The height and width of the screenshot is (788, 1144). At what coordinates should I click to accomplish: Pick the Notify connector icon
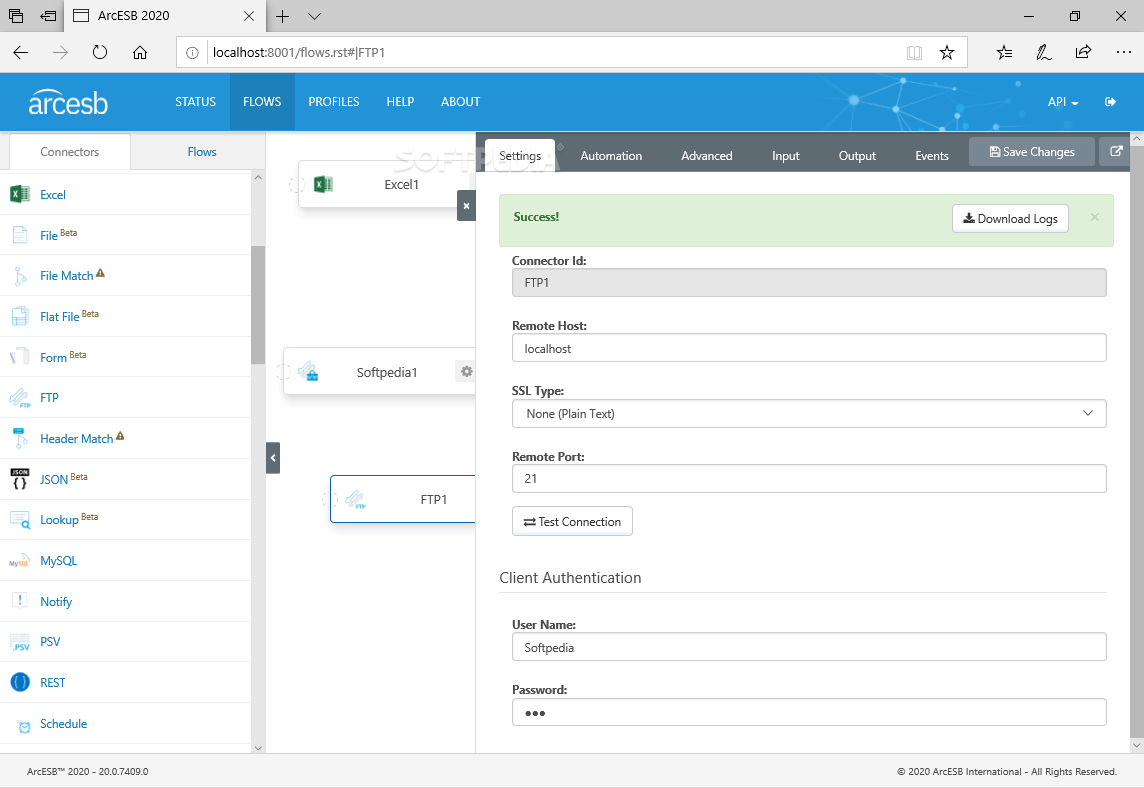click(x=20, y=600)
